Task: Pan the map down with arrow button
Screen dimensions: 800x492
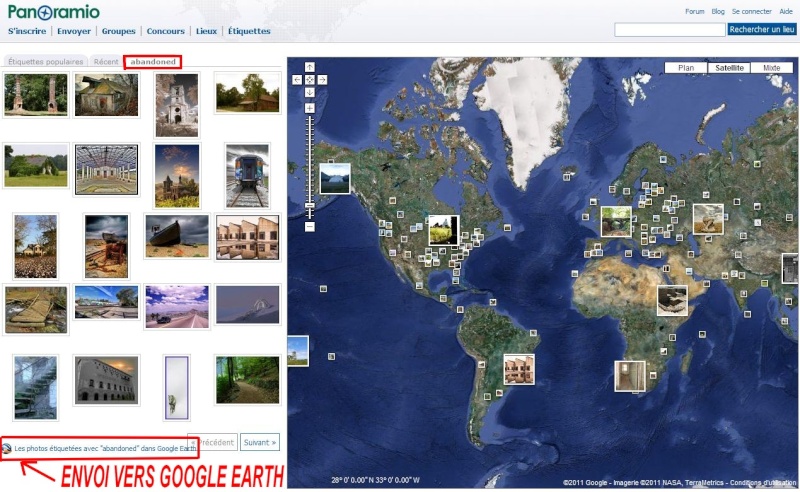Action: [x=310, y=92]
